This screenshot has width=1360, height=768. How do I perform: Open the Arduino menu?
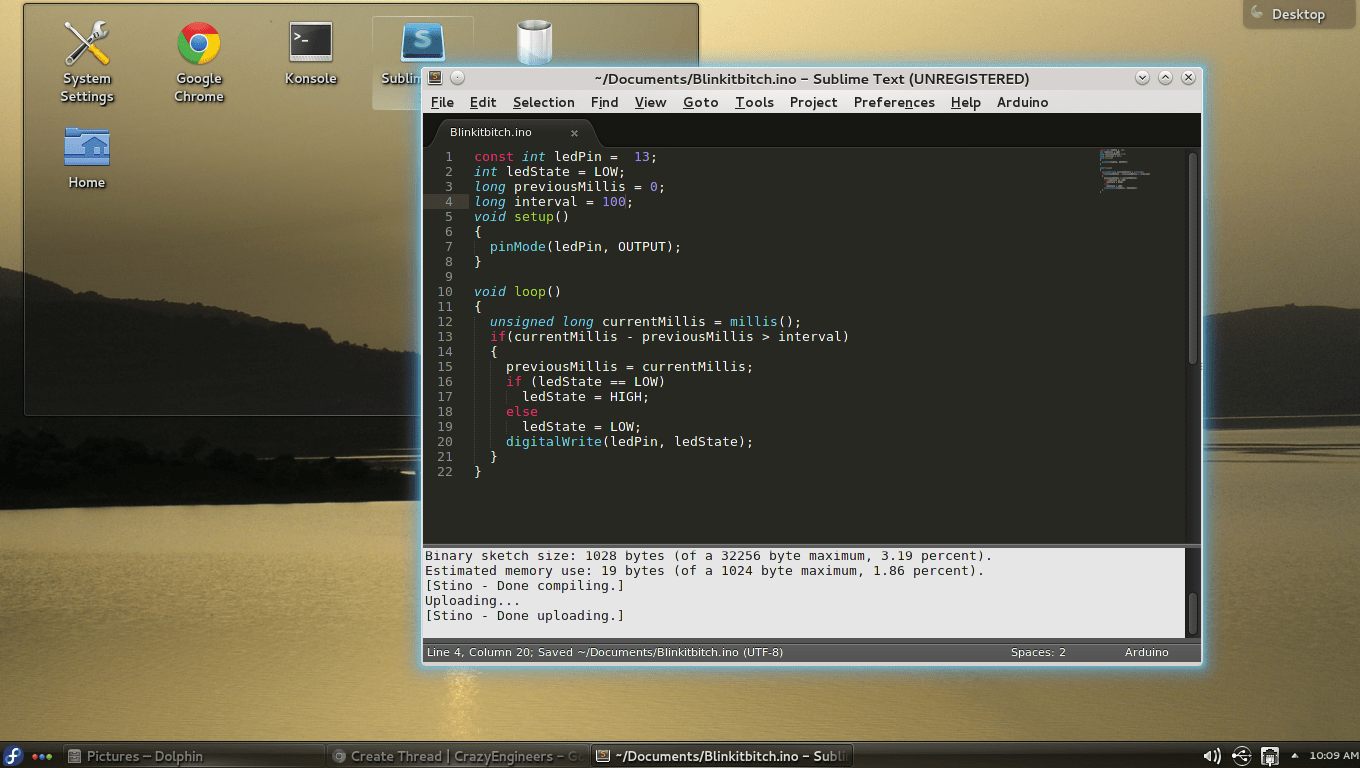pyautogui.click(x=1022, y=102)
